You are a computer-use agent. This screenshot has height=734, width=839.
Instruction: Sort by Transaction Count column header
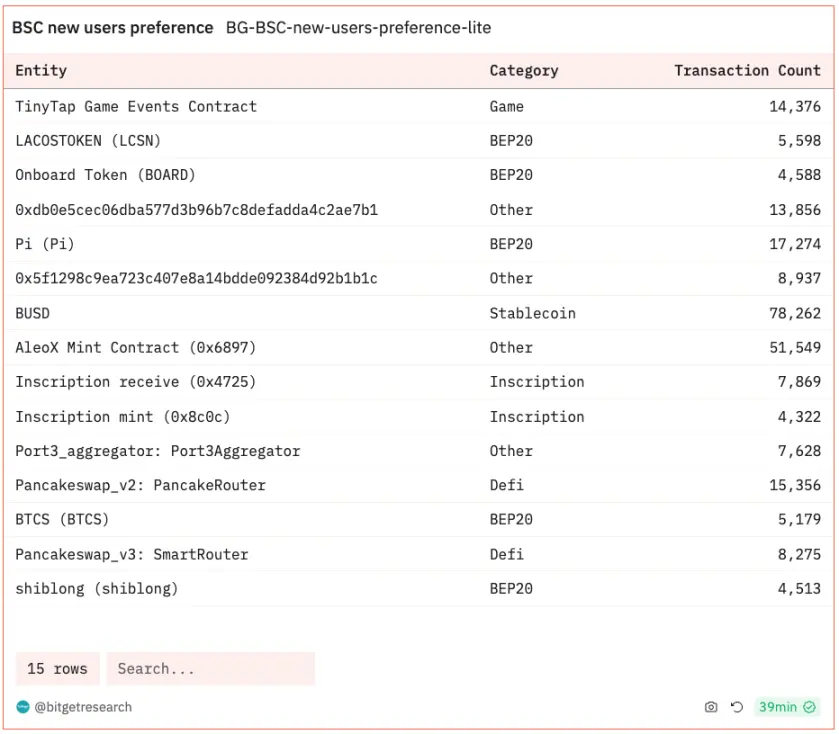747,71
